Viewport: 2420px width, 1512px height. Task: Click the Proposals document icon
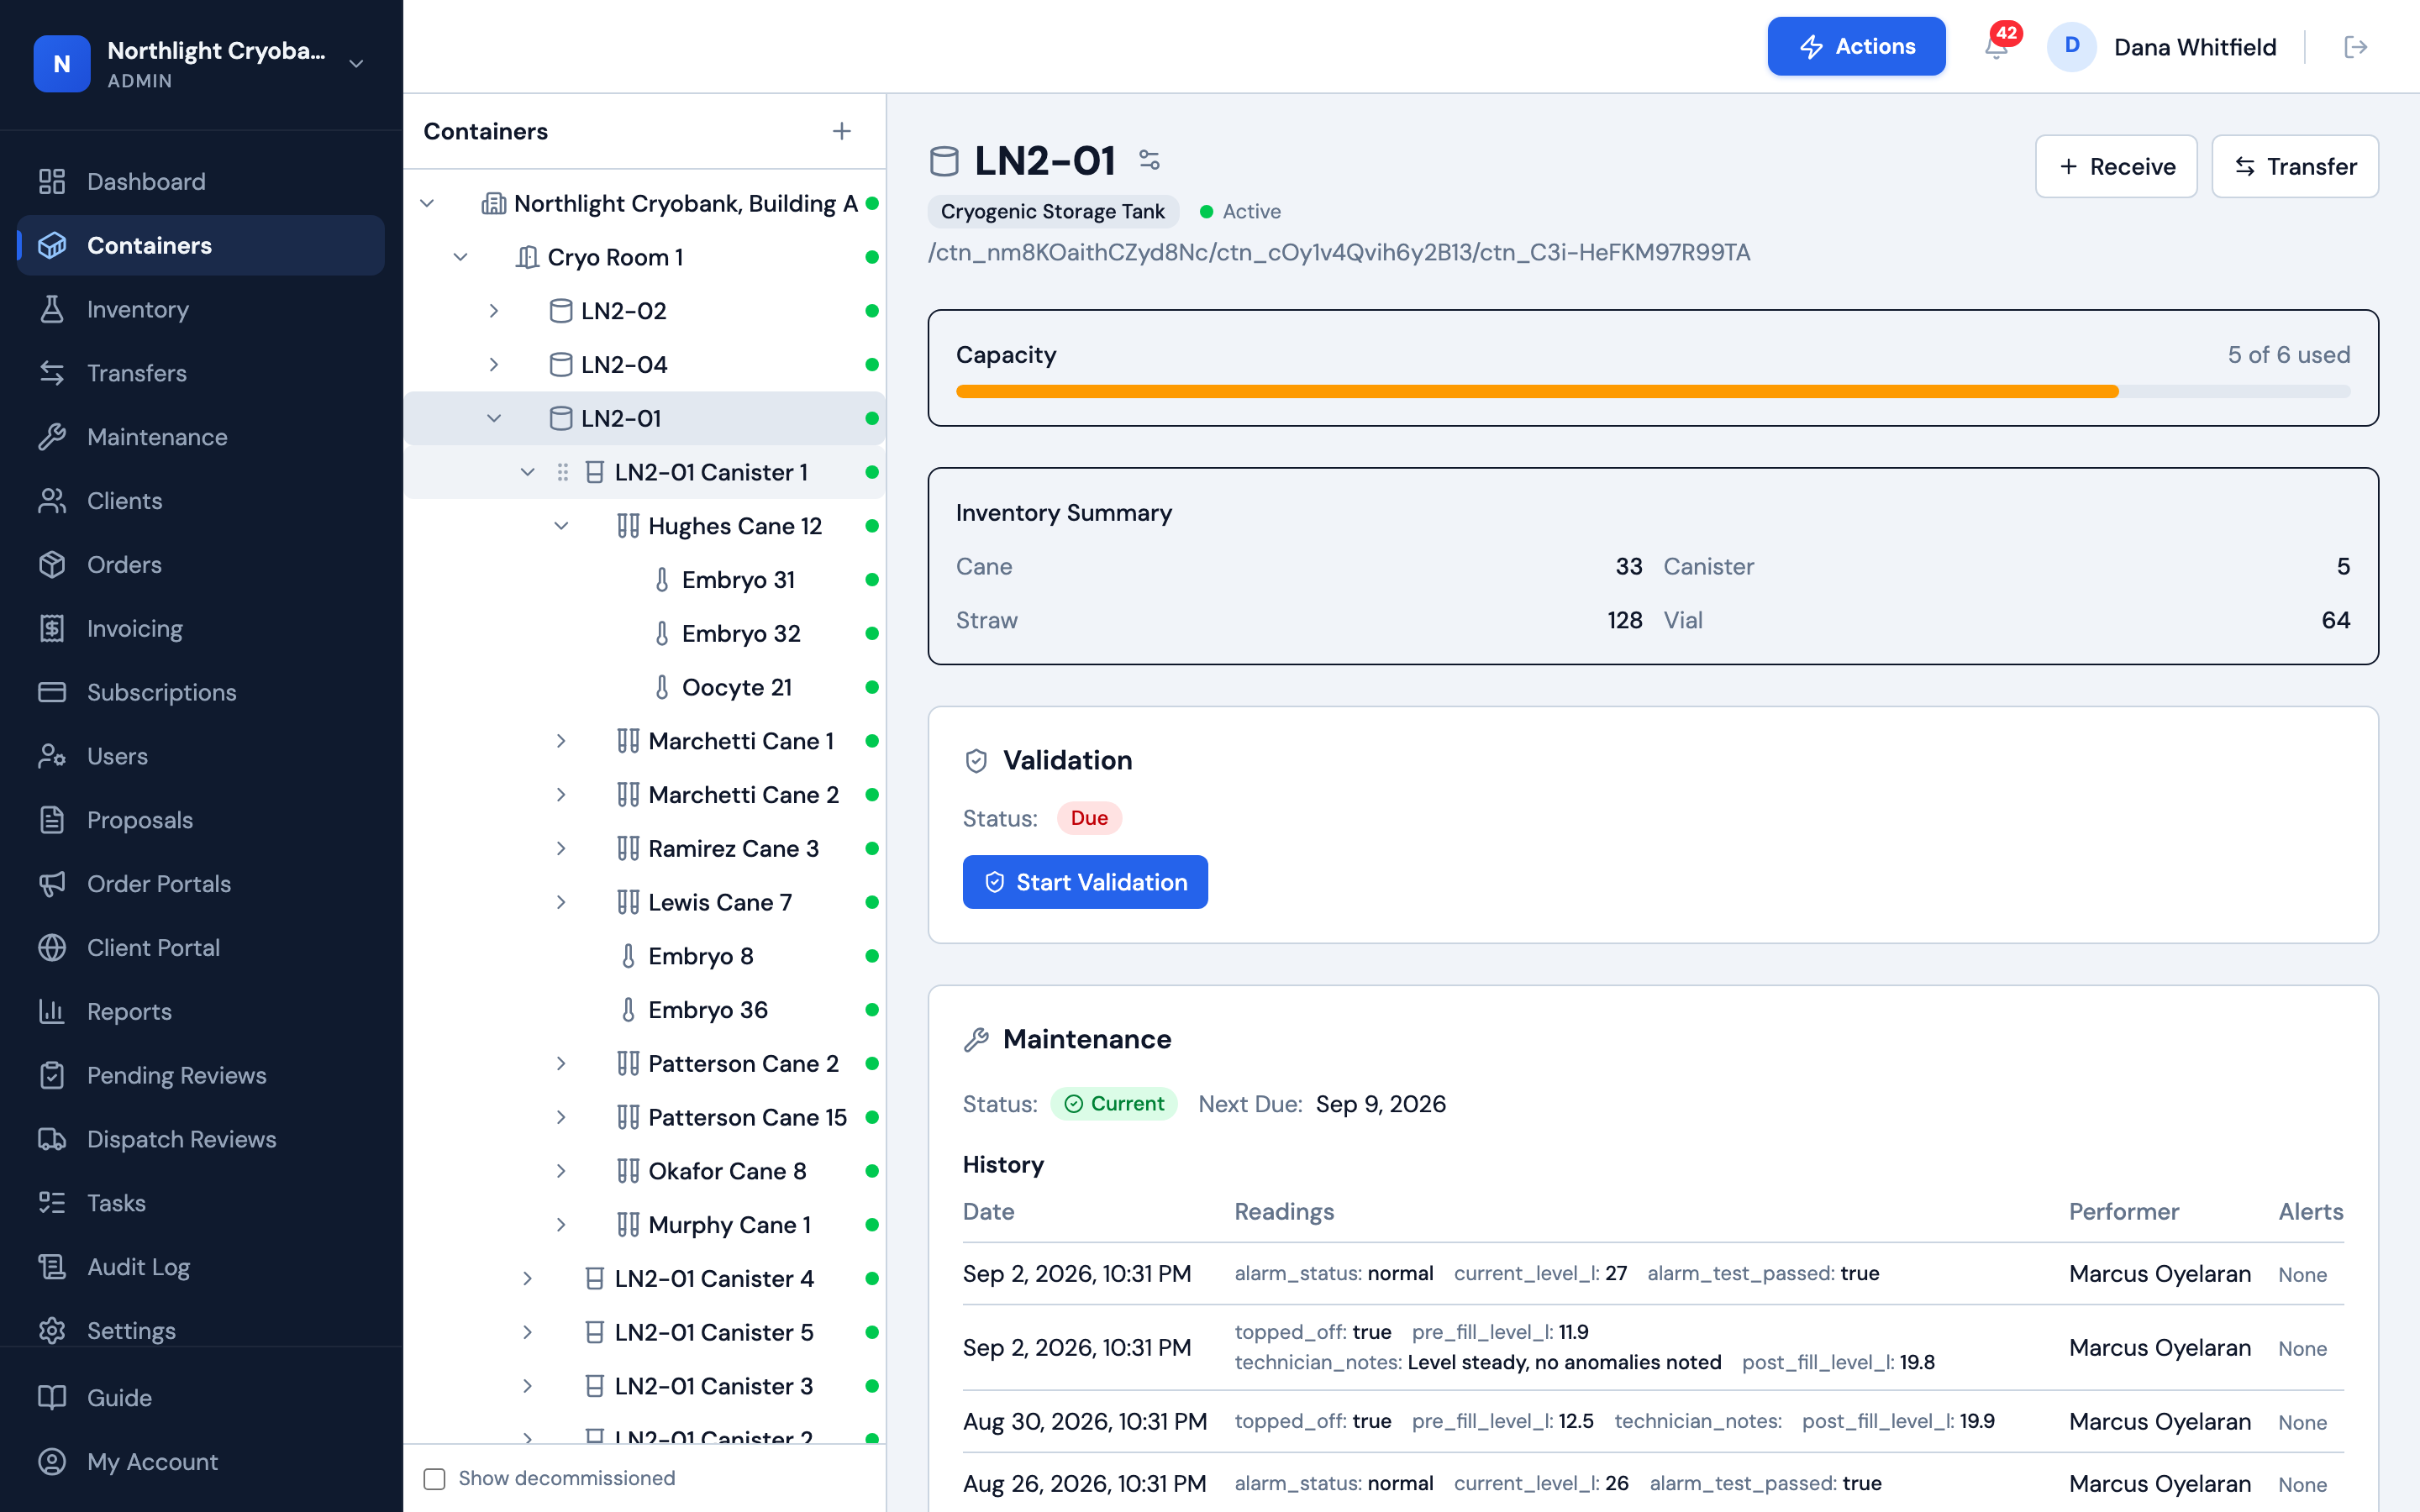(52, 820)
